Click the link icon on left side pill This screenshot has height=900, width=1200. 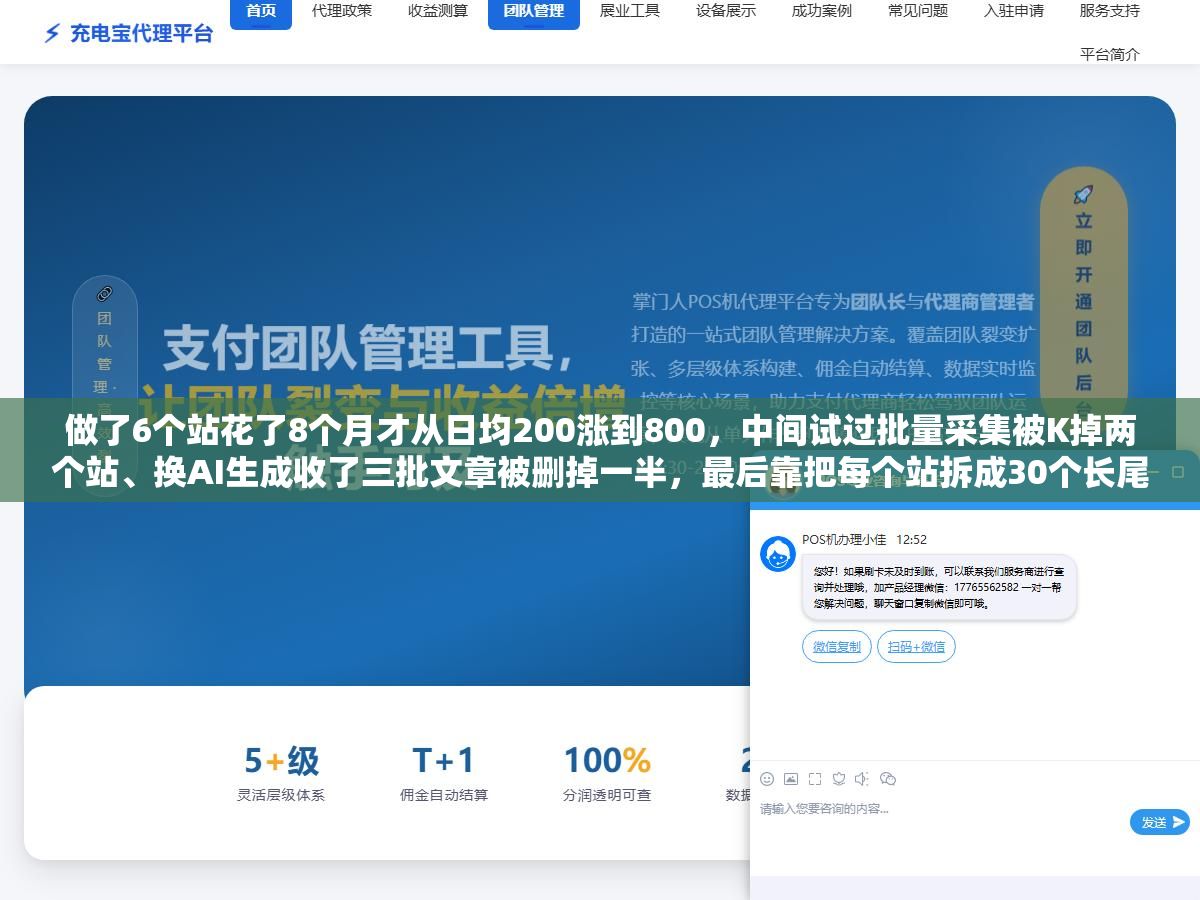(x=104, y=294)
